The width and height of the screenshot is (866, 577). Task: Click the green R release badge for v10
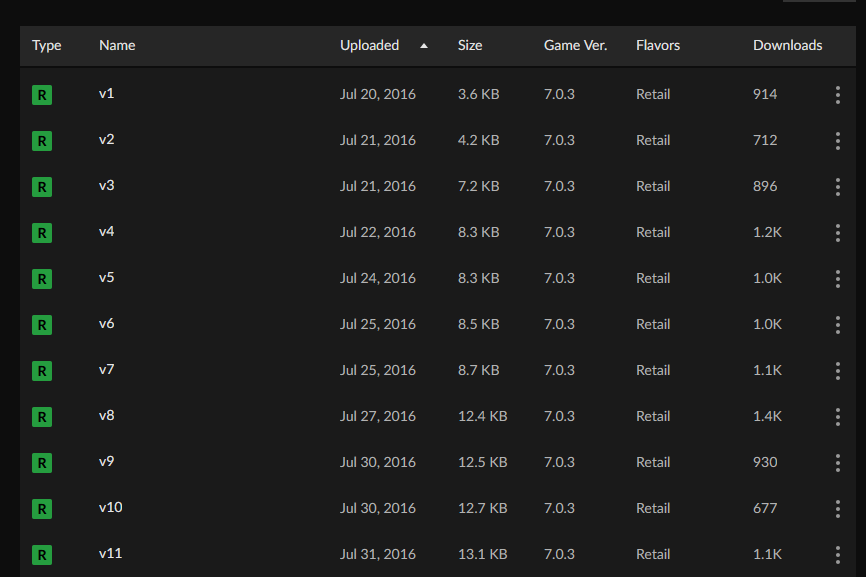[42, 509]
